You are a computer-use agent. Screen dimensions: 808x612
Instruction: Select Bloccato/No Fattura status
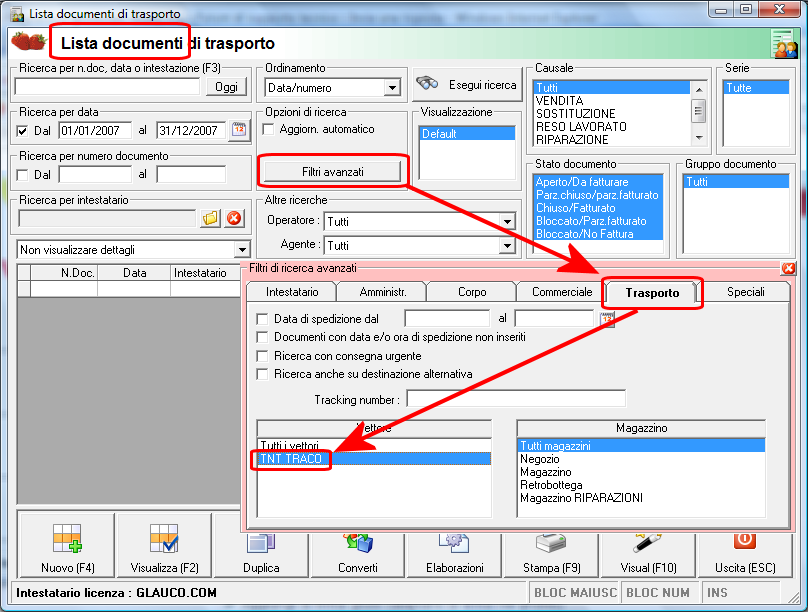[x=598, y=234]
